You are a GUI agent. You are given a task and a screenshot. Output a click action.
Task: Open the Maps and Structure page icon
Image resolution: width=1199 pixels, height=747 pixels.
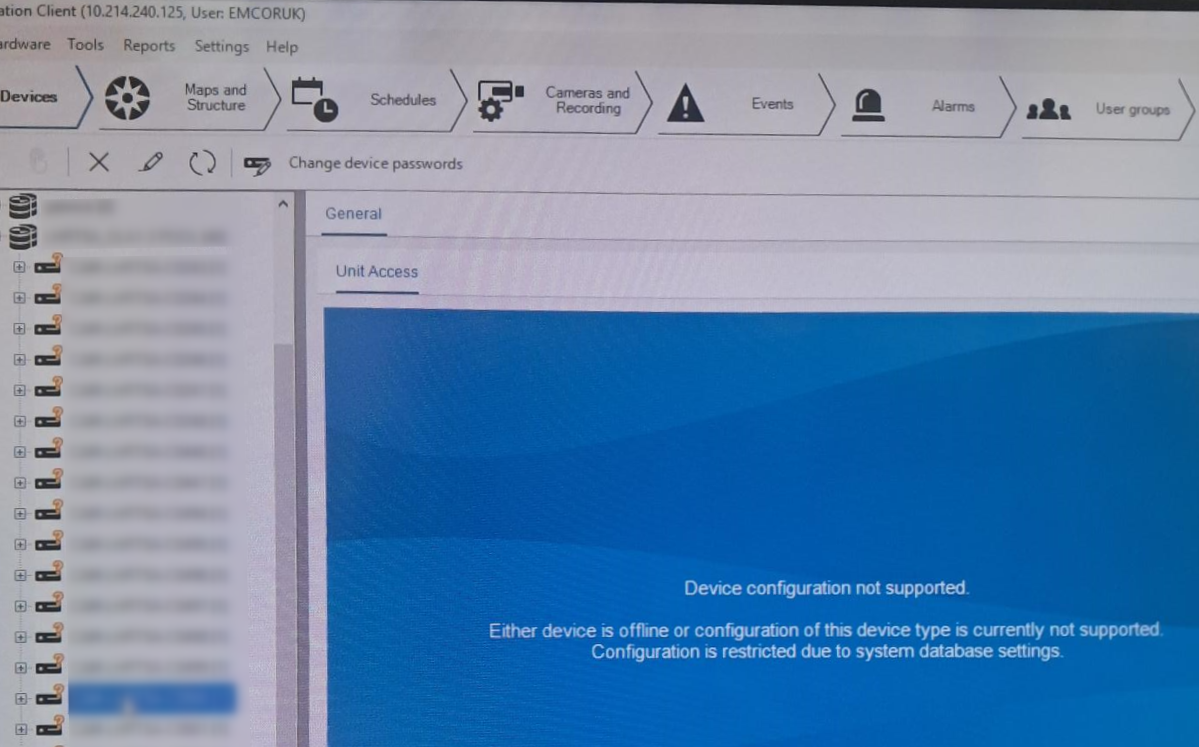point(127,99)
